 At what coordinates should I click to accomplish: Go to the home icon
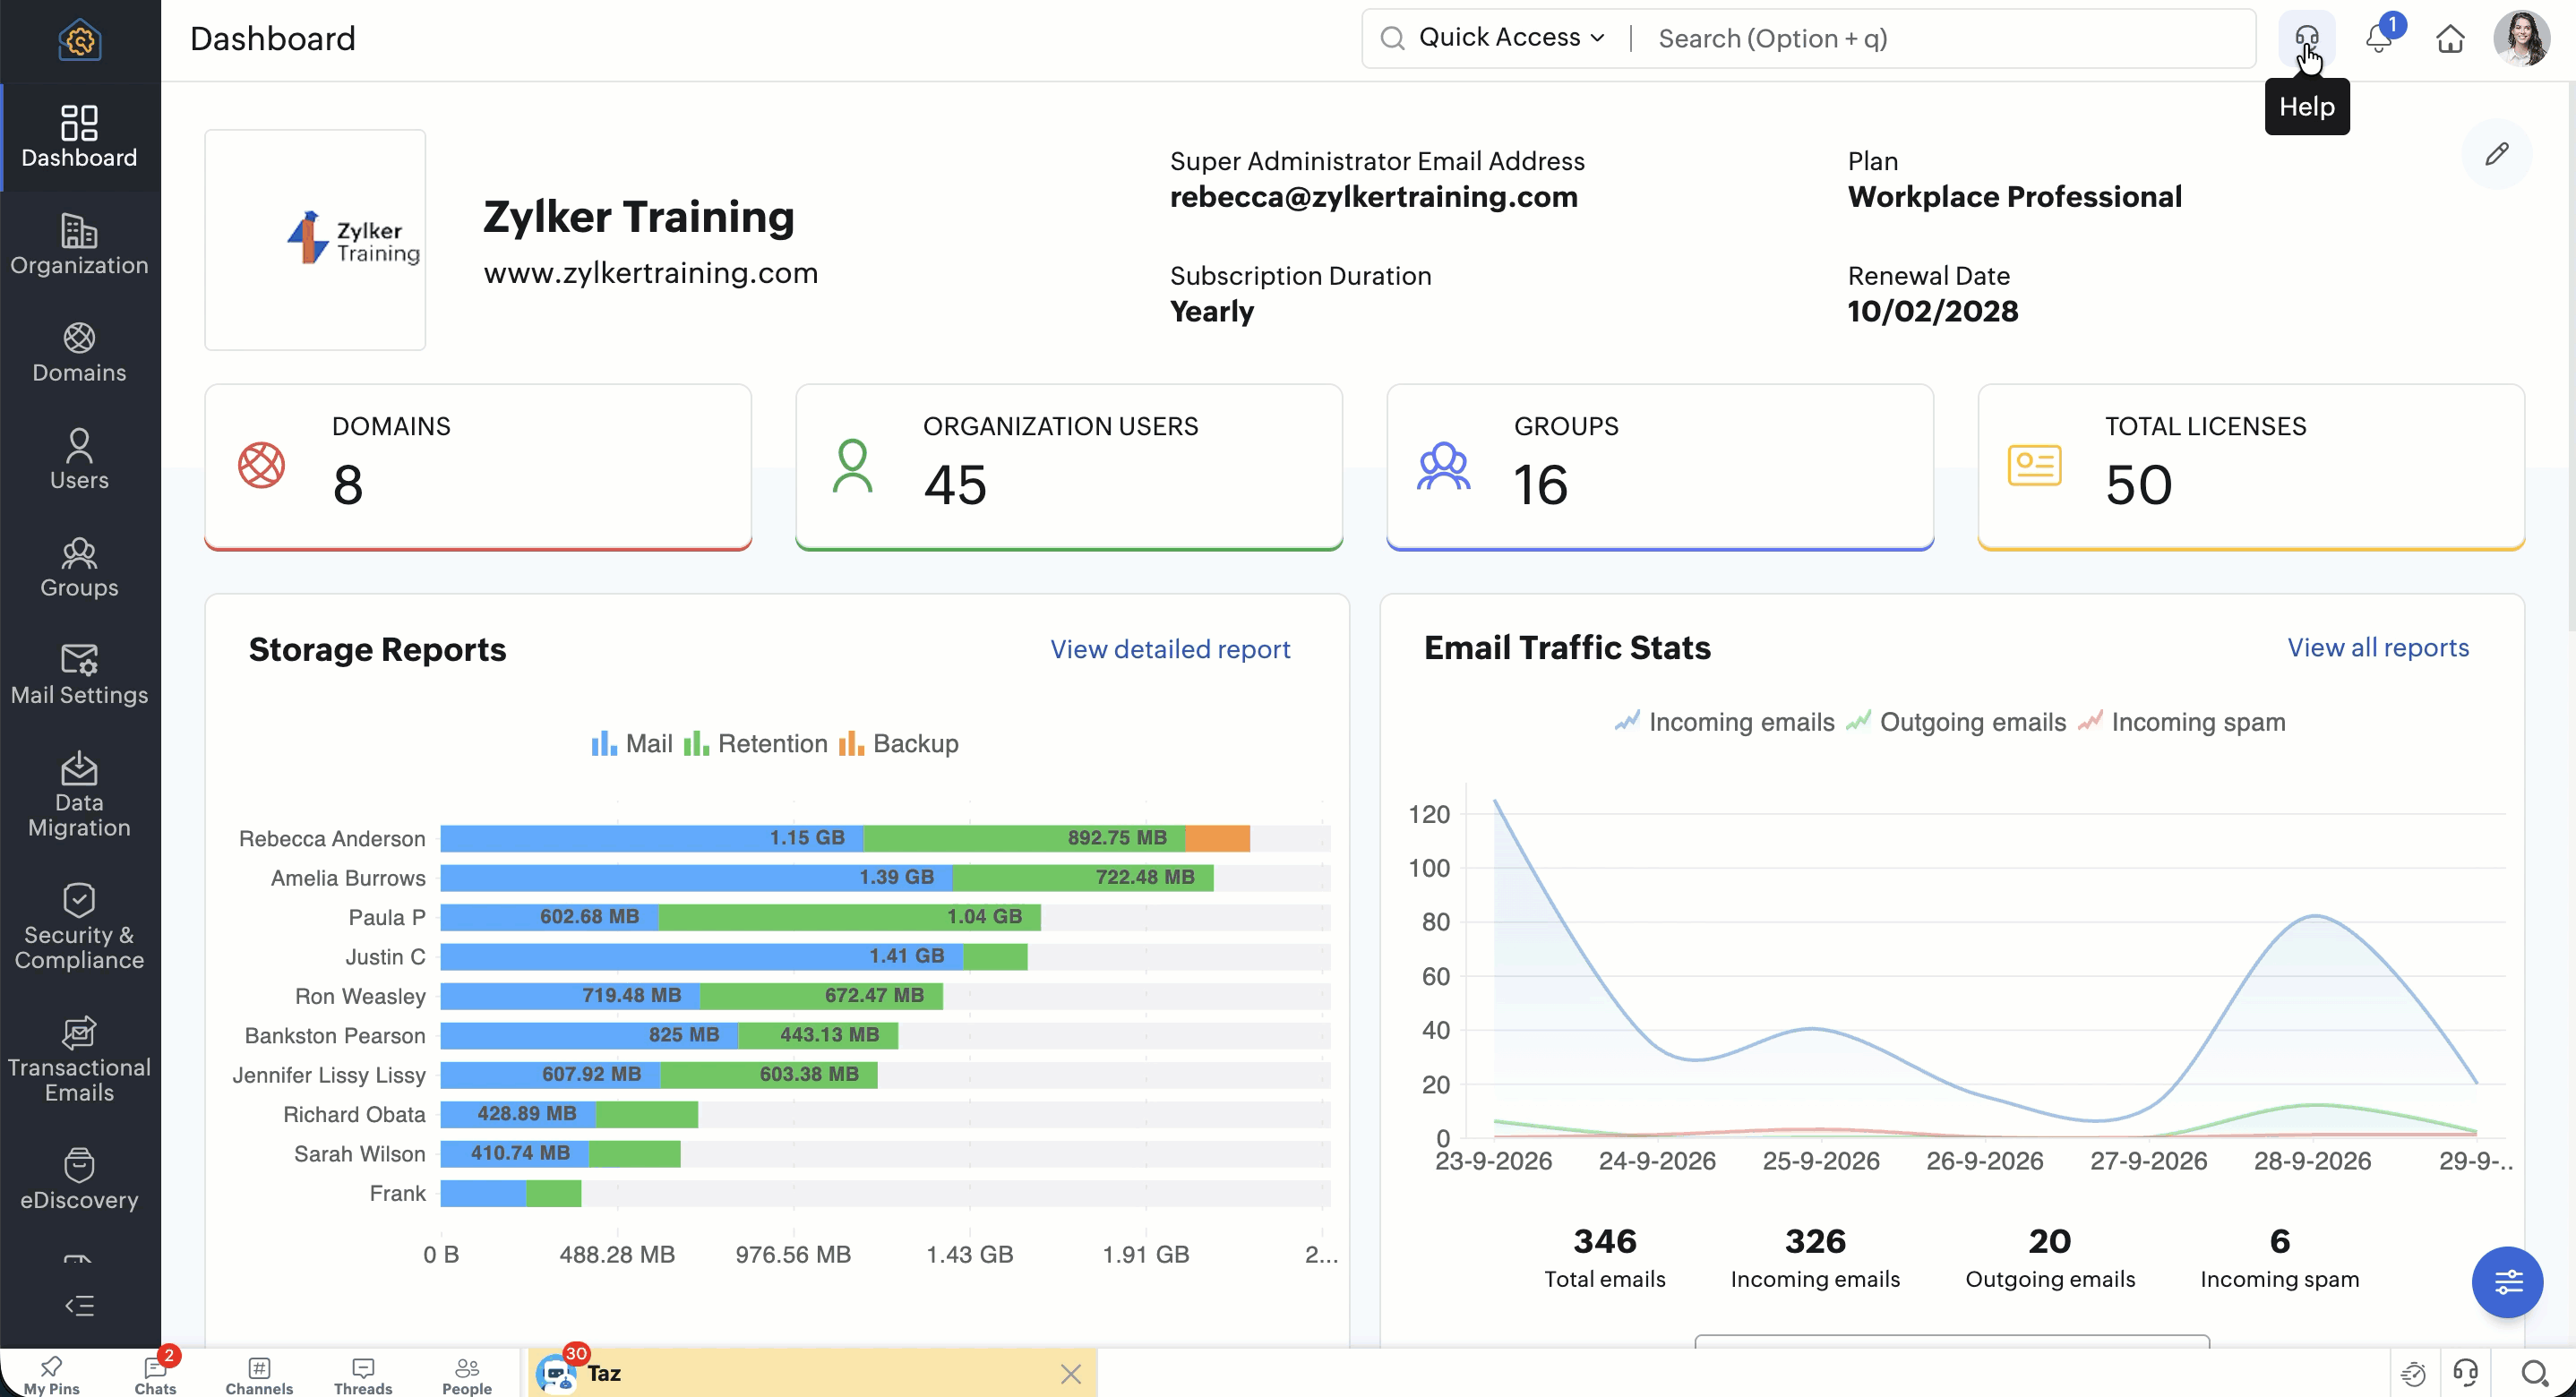[2450, 39]
